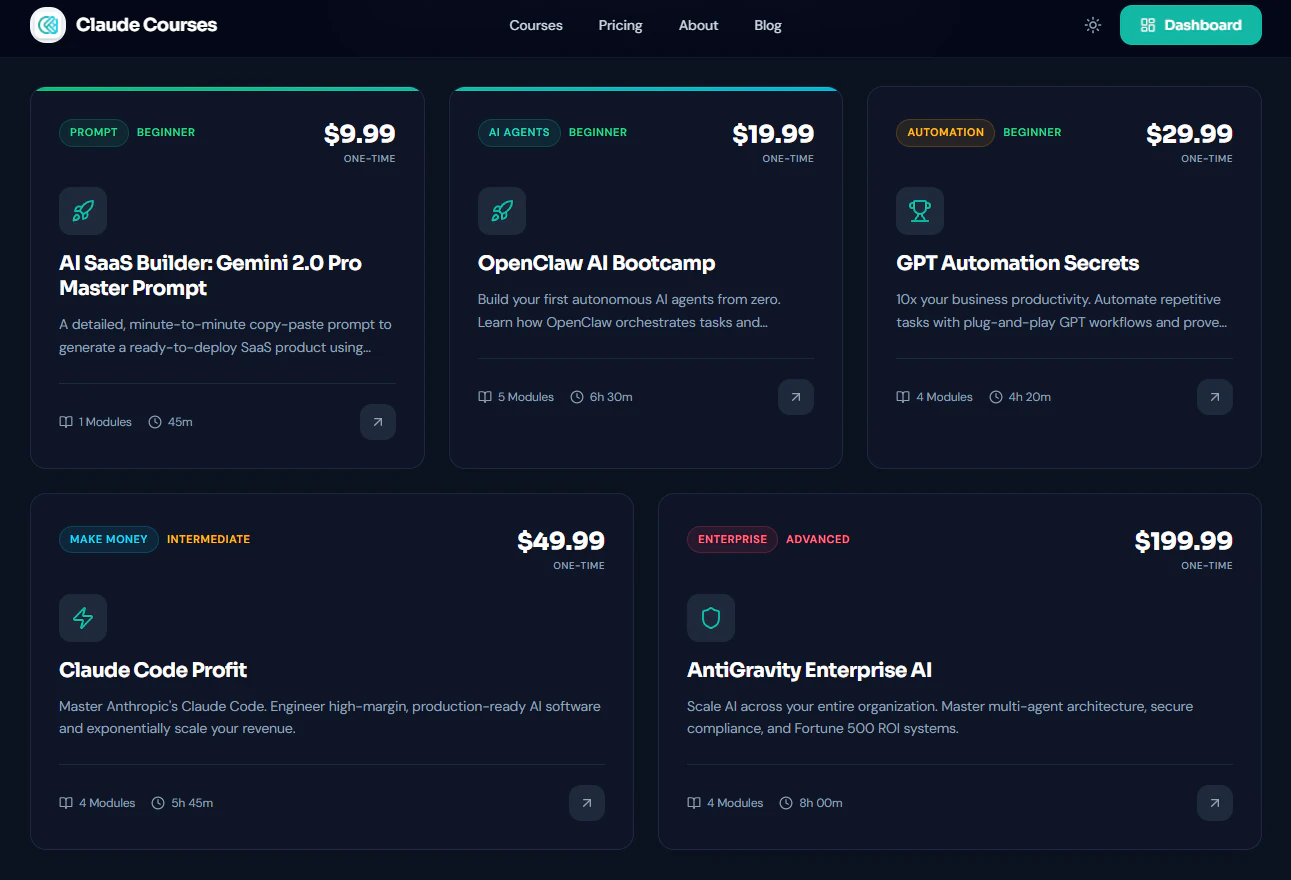Click the Claude Courses brand name
The width and height of the screenshot is (1291, 880).
tap(147, 25)
